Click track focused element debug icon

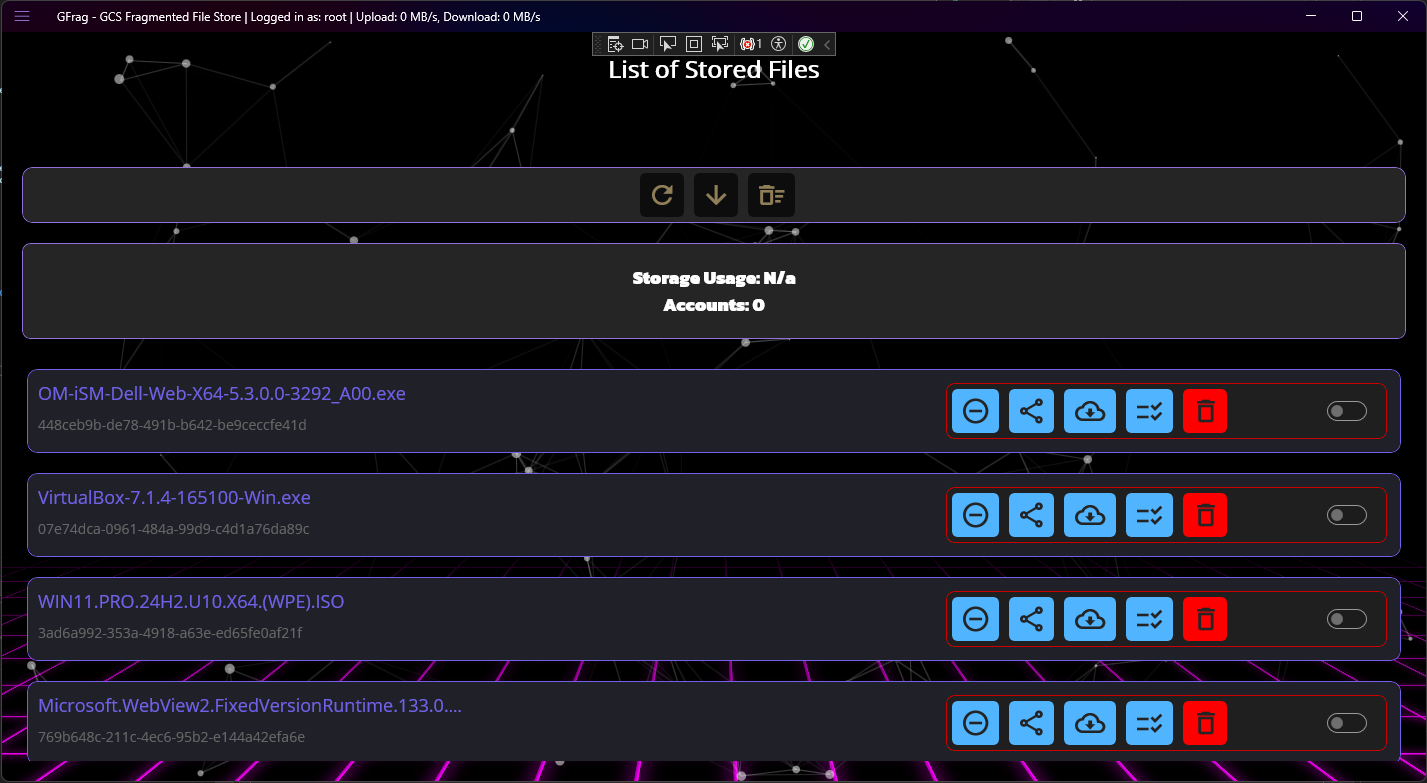coord(720,44)
